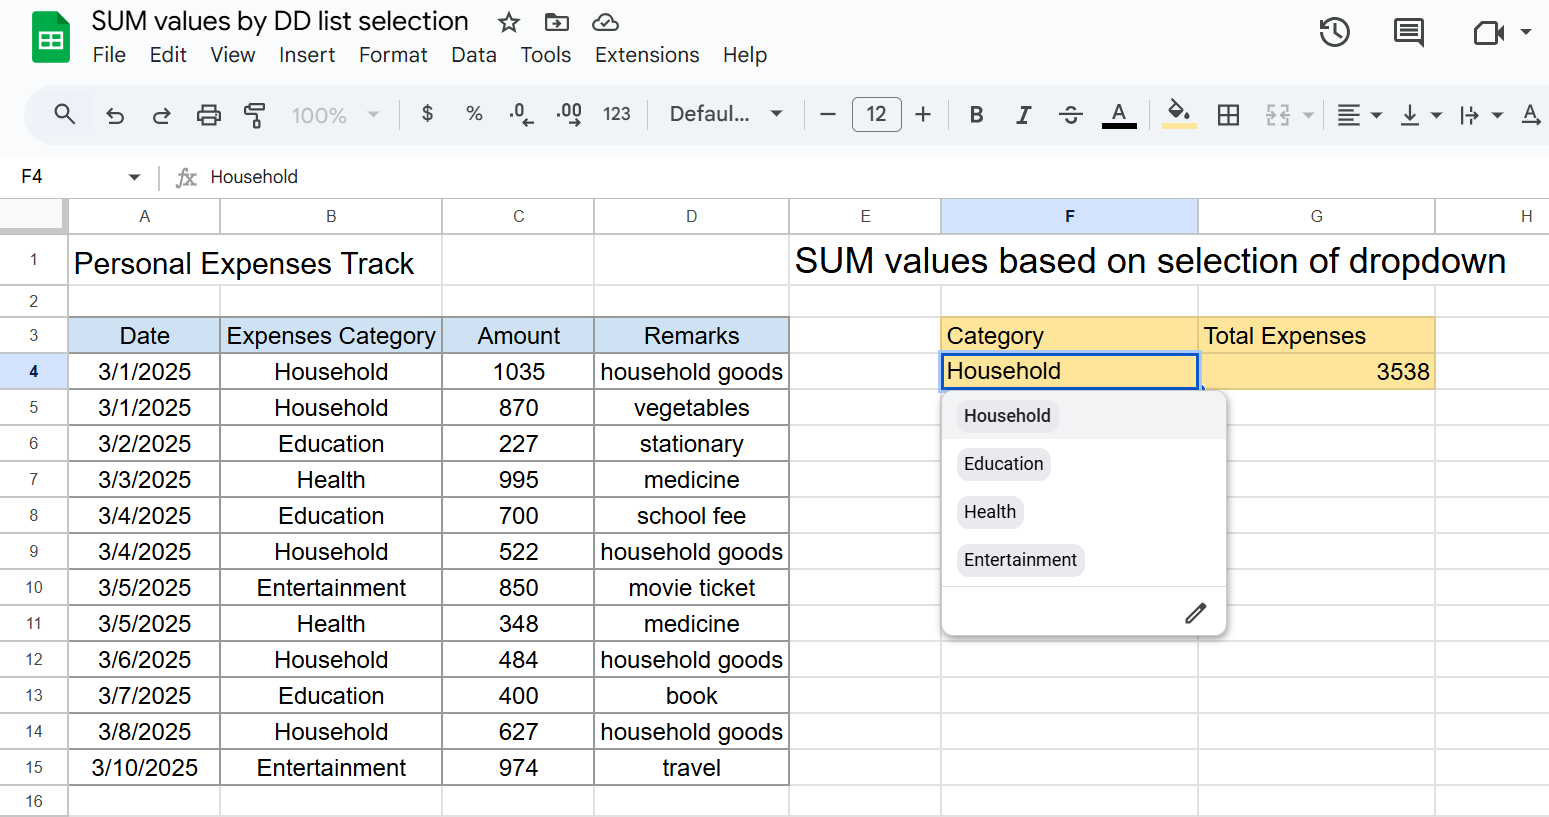Expand the font family dropdown

tap(726, 115)
